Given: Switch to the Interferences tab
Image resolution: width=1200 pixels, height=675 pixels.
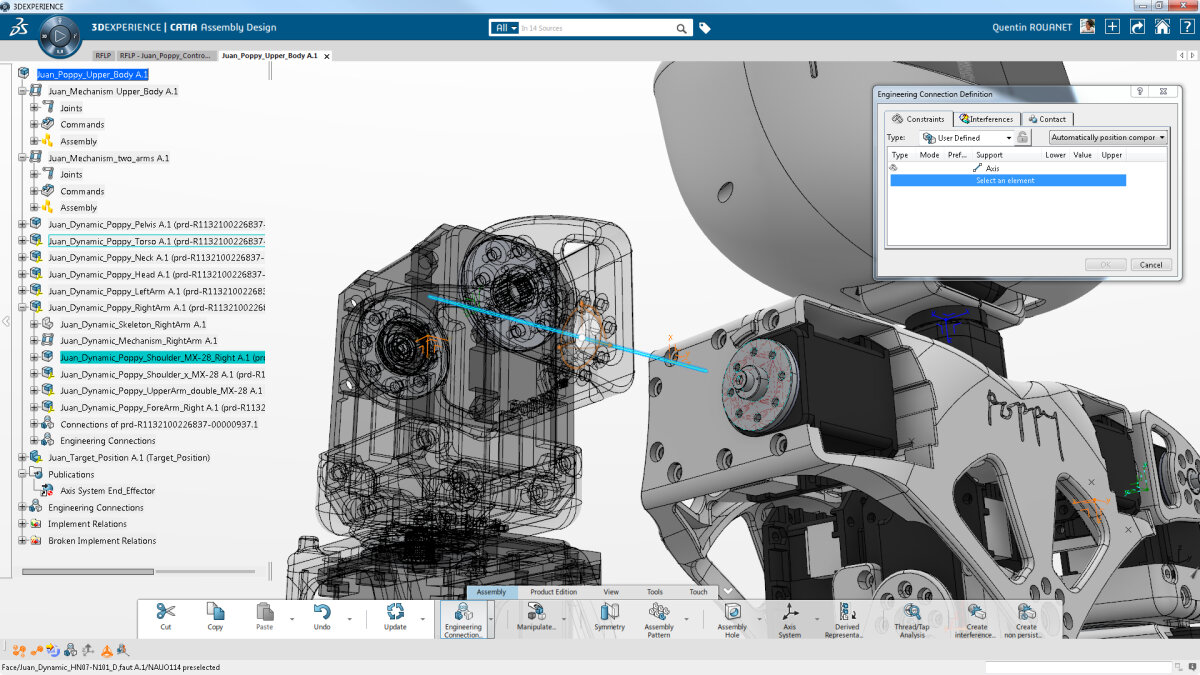Looking at the screenshot, I should click(x=985, y=118).
